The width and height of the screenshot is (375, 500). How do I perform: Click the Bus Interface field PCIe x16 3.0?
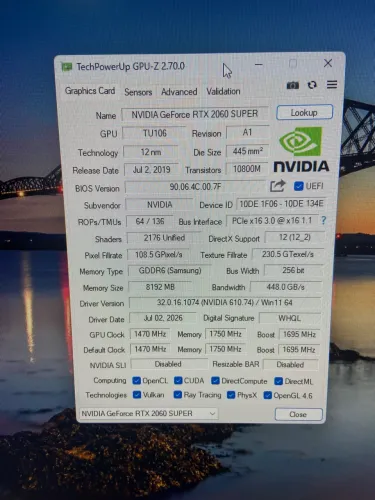pyautogui.click(x=272, y=221)
